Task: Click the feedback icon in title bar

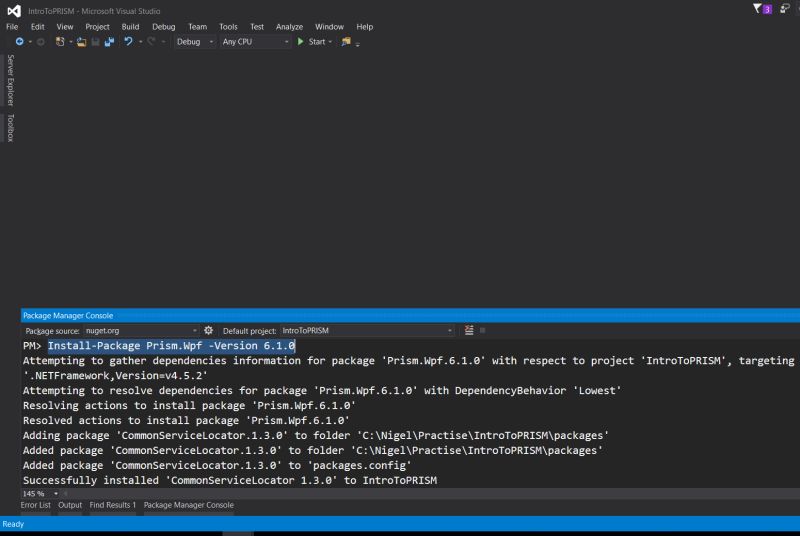Action: 785,9
